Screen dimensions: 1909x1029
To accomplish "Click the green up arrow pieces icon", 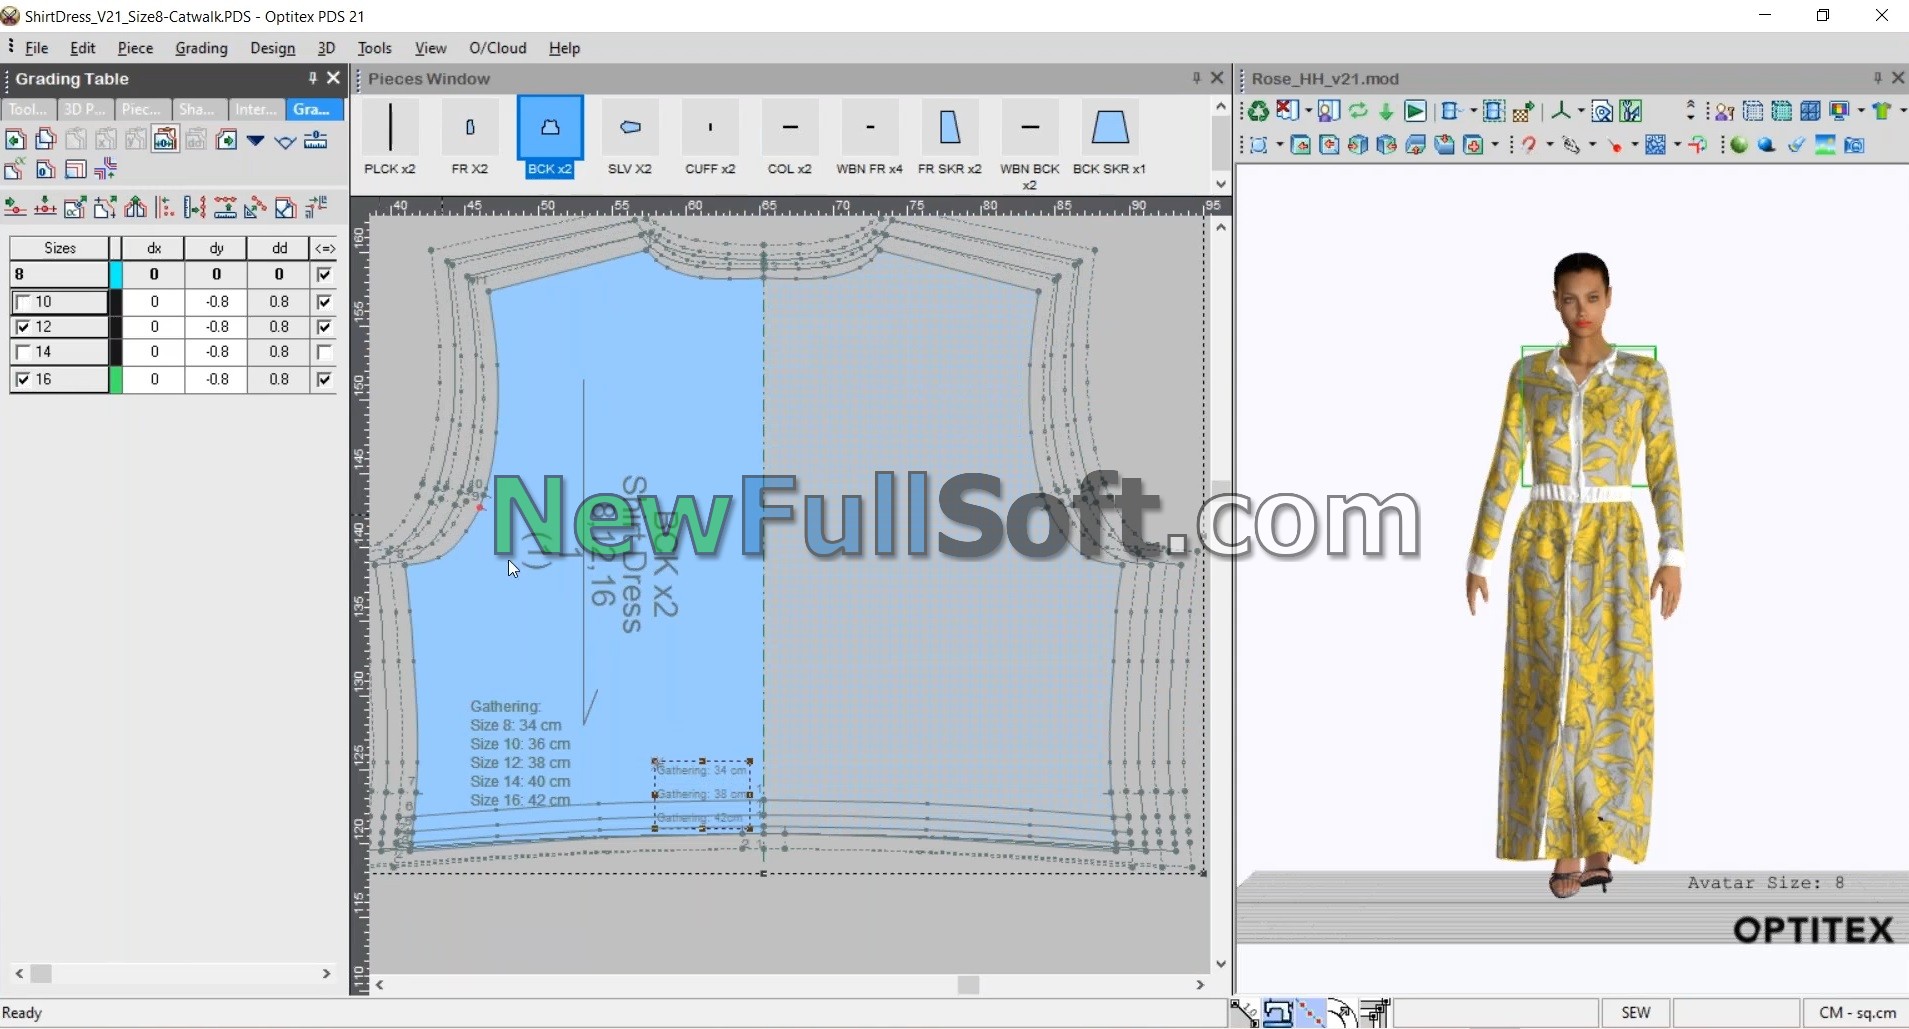I will coord(135,207).
